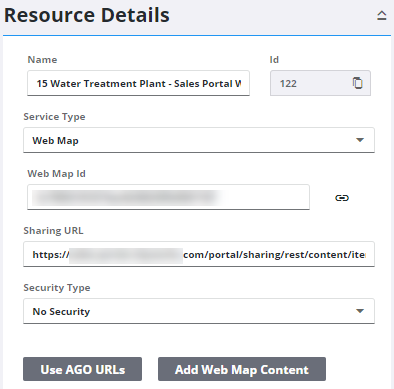Click the Security Type label
This screenshot has width=394, height=389.
[57, 288]
